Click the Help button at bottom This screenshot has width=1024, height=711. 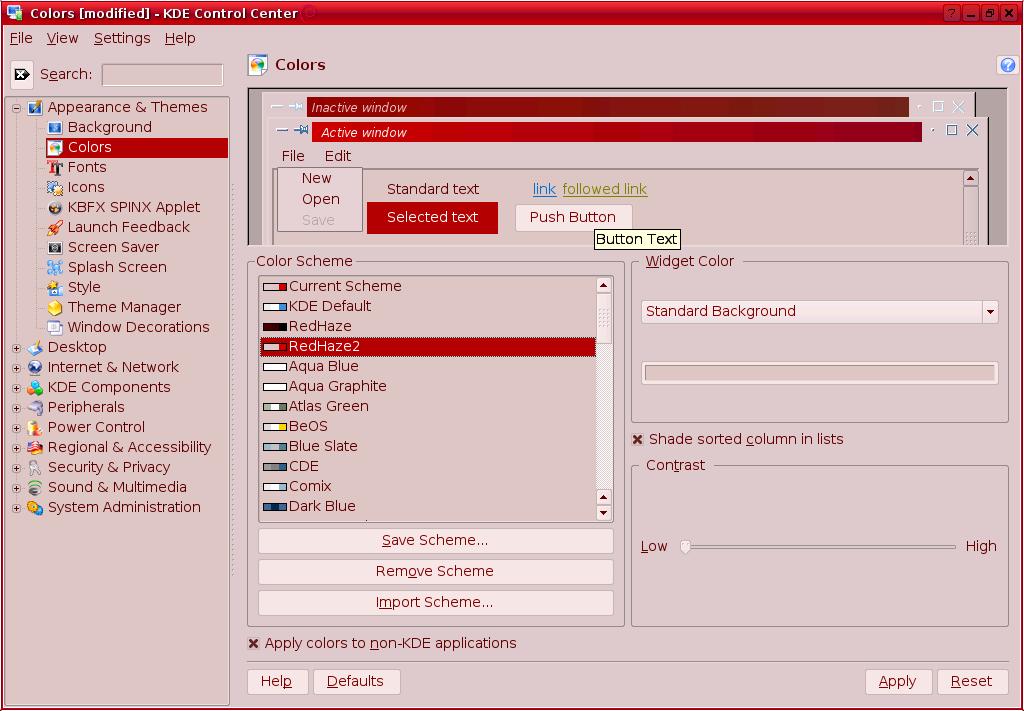(x=277, y=682)
